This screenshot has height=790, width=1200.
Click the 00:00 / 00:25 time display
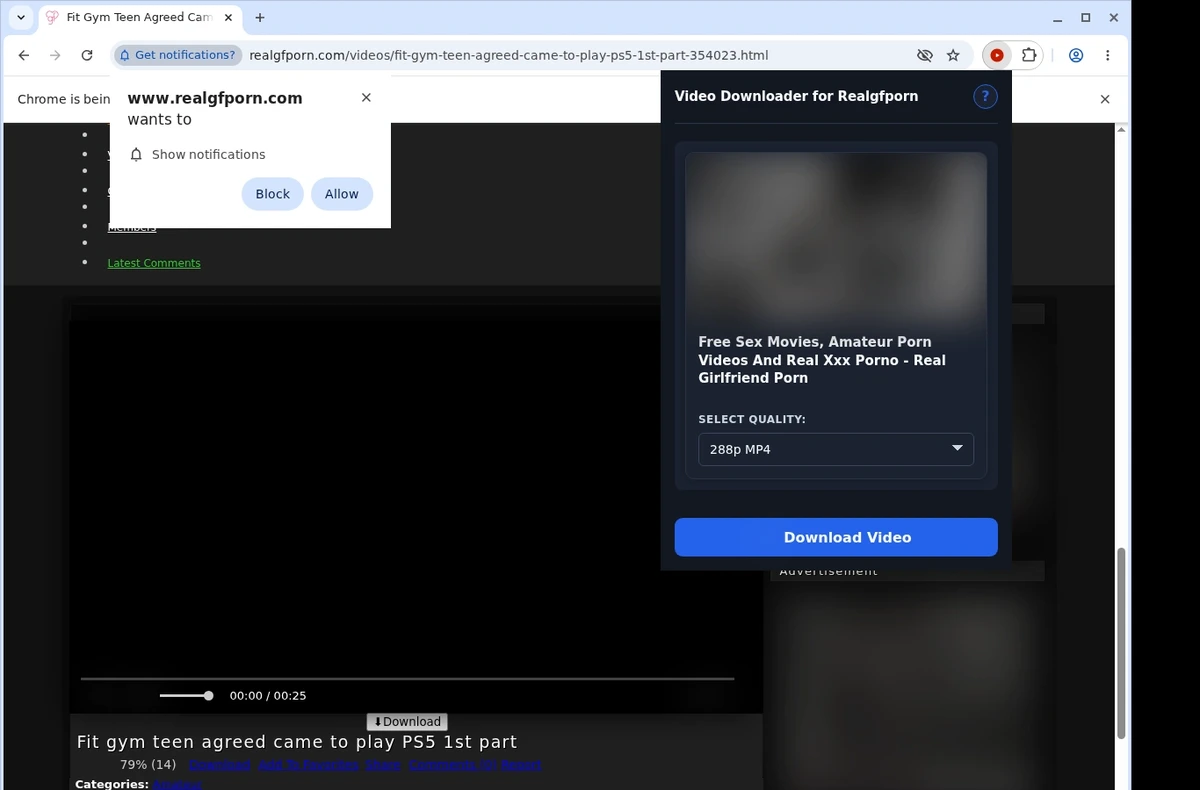click(x=268, y=696)
